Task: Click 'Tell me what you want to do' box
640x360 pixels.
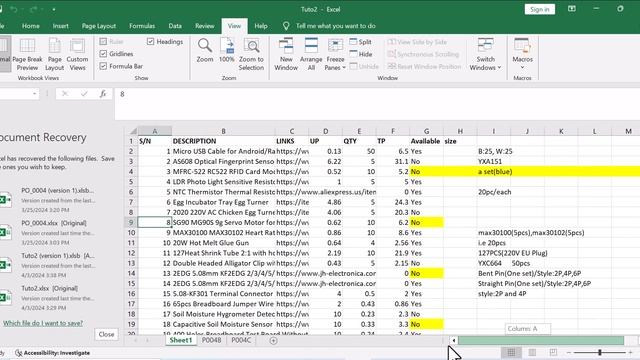Action: (336, 26)
